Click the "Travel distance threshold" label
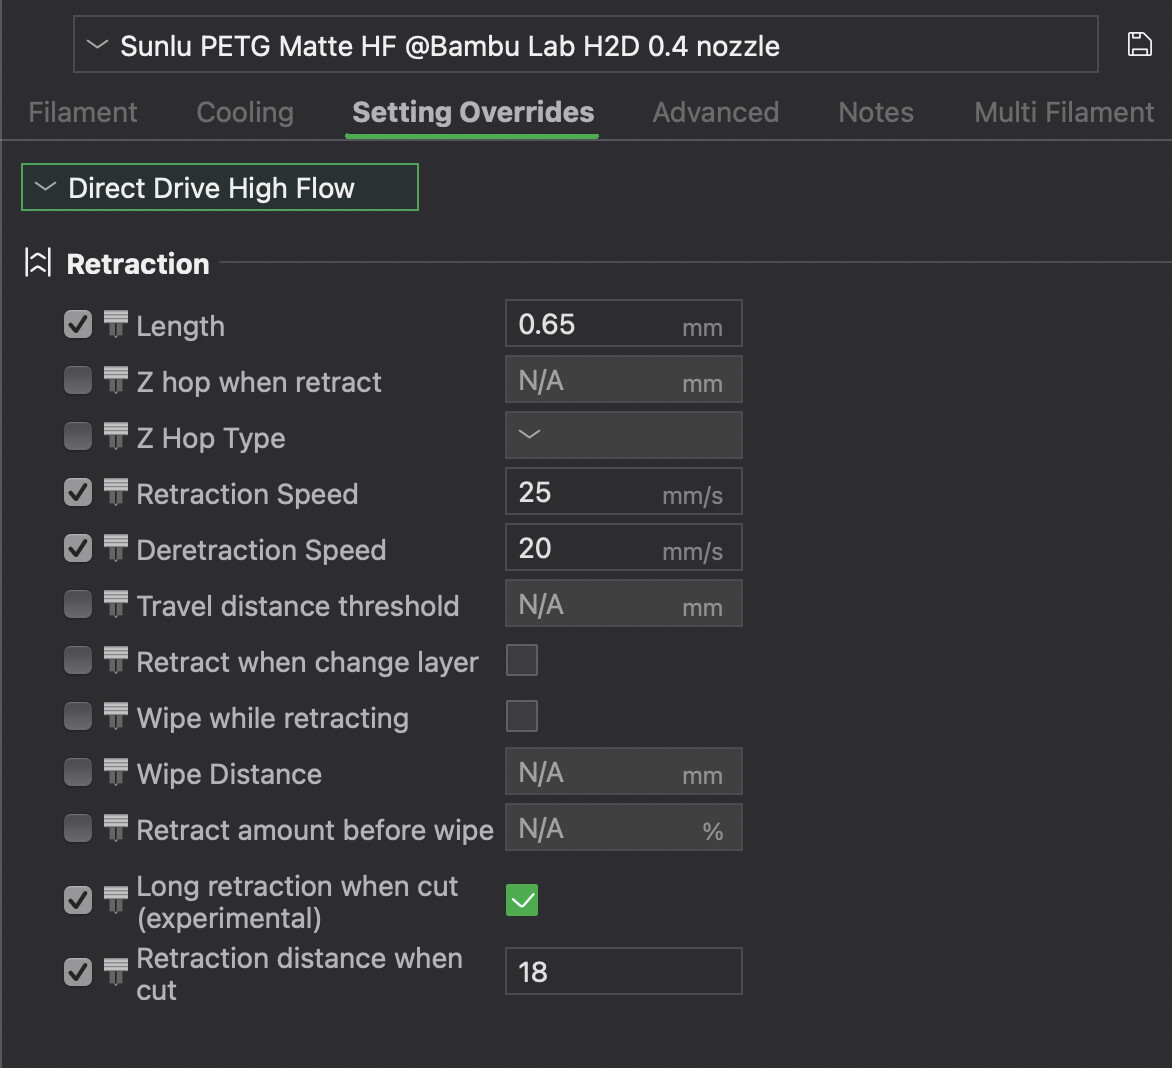The height and width of the screenshot is (1068, 1172). pos(297,606)
